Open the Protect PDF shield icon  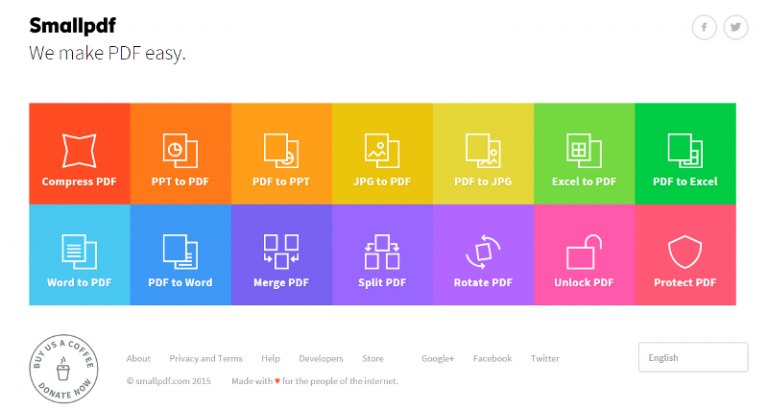tap(685, 252)
